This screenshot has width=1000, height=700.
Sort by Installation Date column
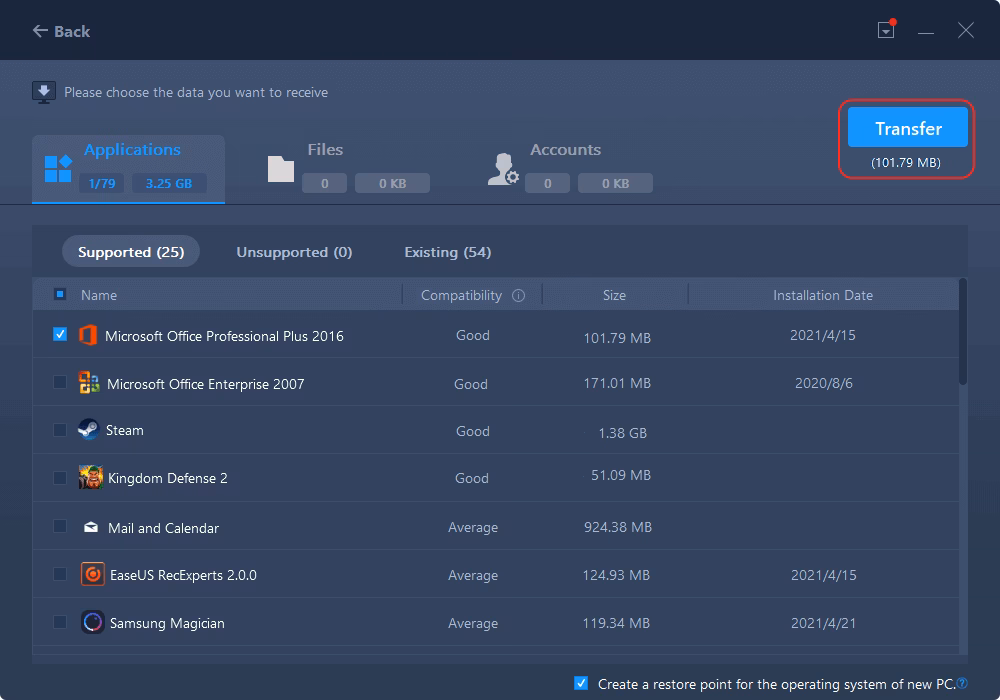(x=823, y=295)
